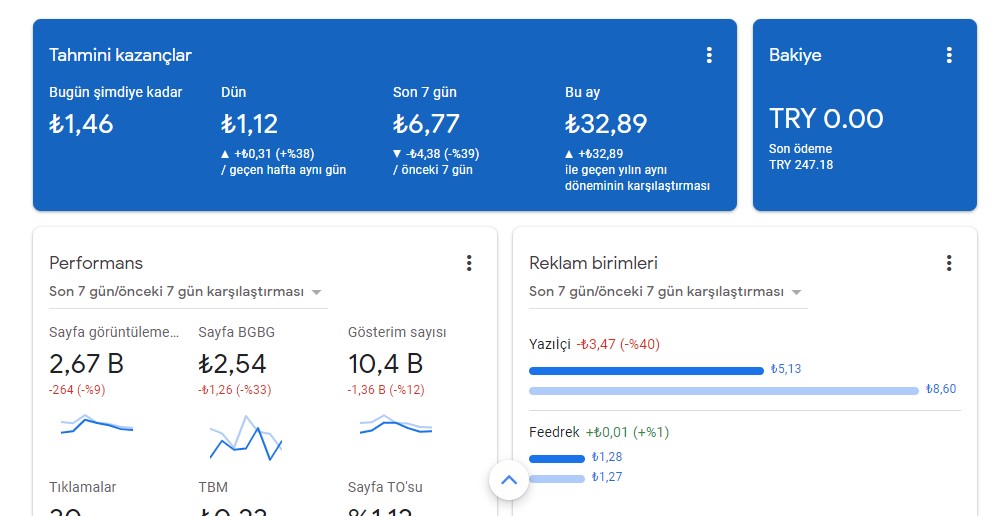Select the Sayfa BGBG metric
Screen dimensions: 1004x516
[236, 332]
